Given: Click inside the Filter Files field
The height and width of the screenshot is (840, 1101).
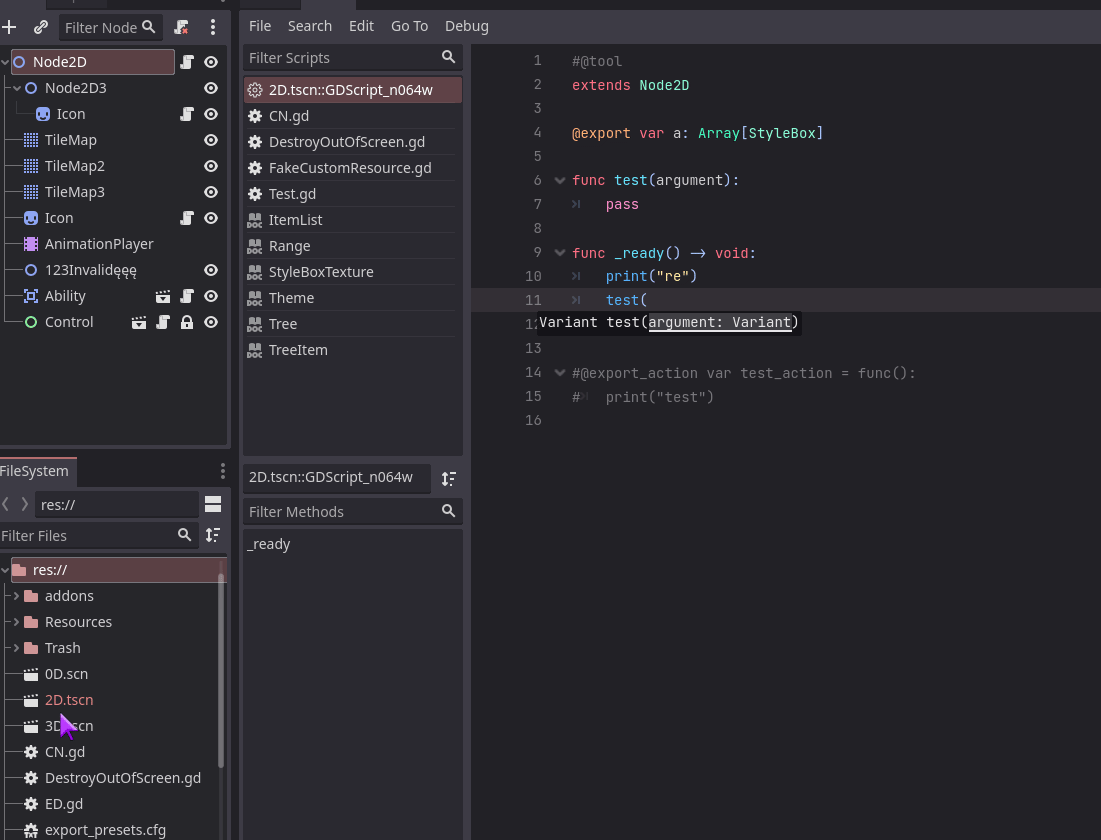Looking at the screenshot, I should (90, 535).
